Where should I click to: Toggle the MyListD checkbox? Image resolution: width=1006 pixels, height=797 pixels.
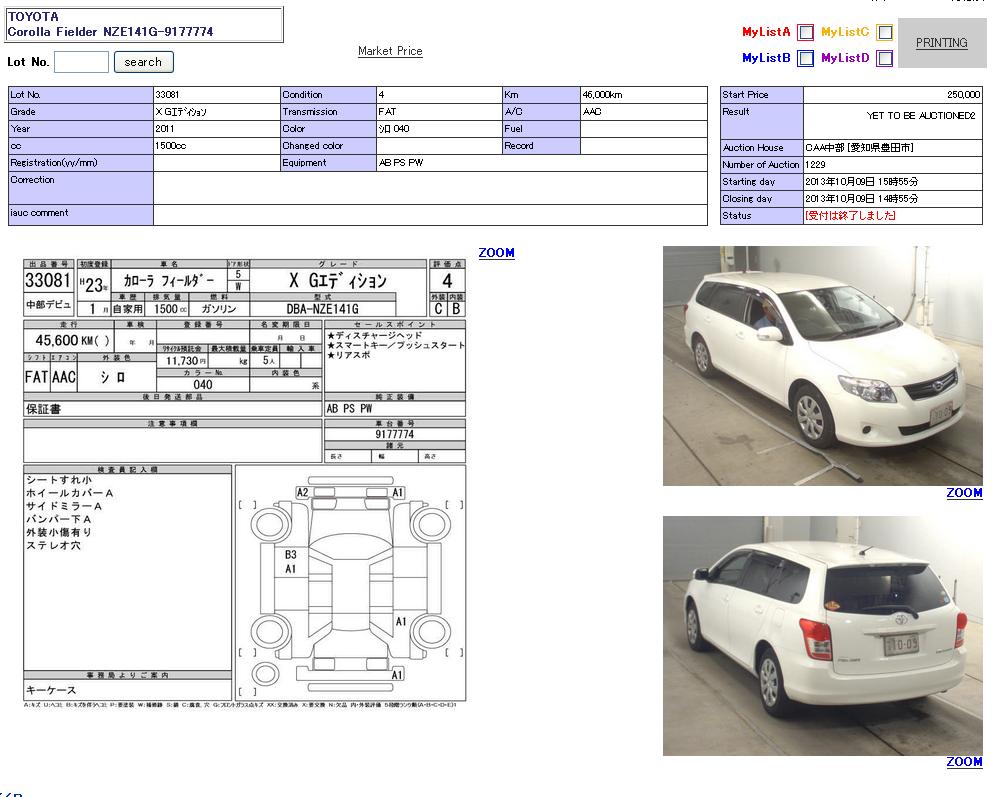(x=885, y=58)
